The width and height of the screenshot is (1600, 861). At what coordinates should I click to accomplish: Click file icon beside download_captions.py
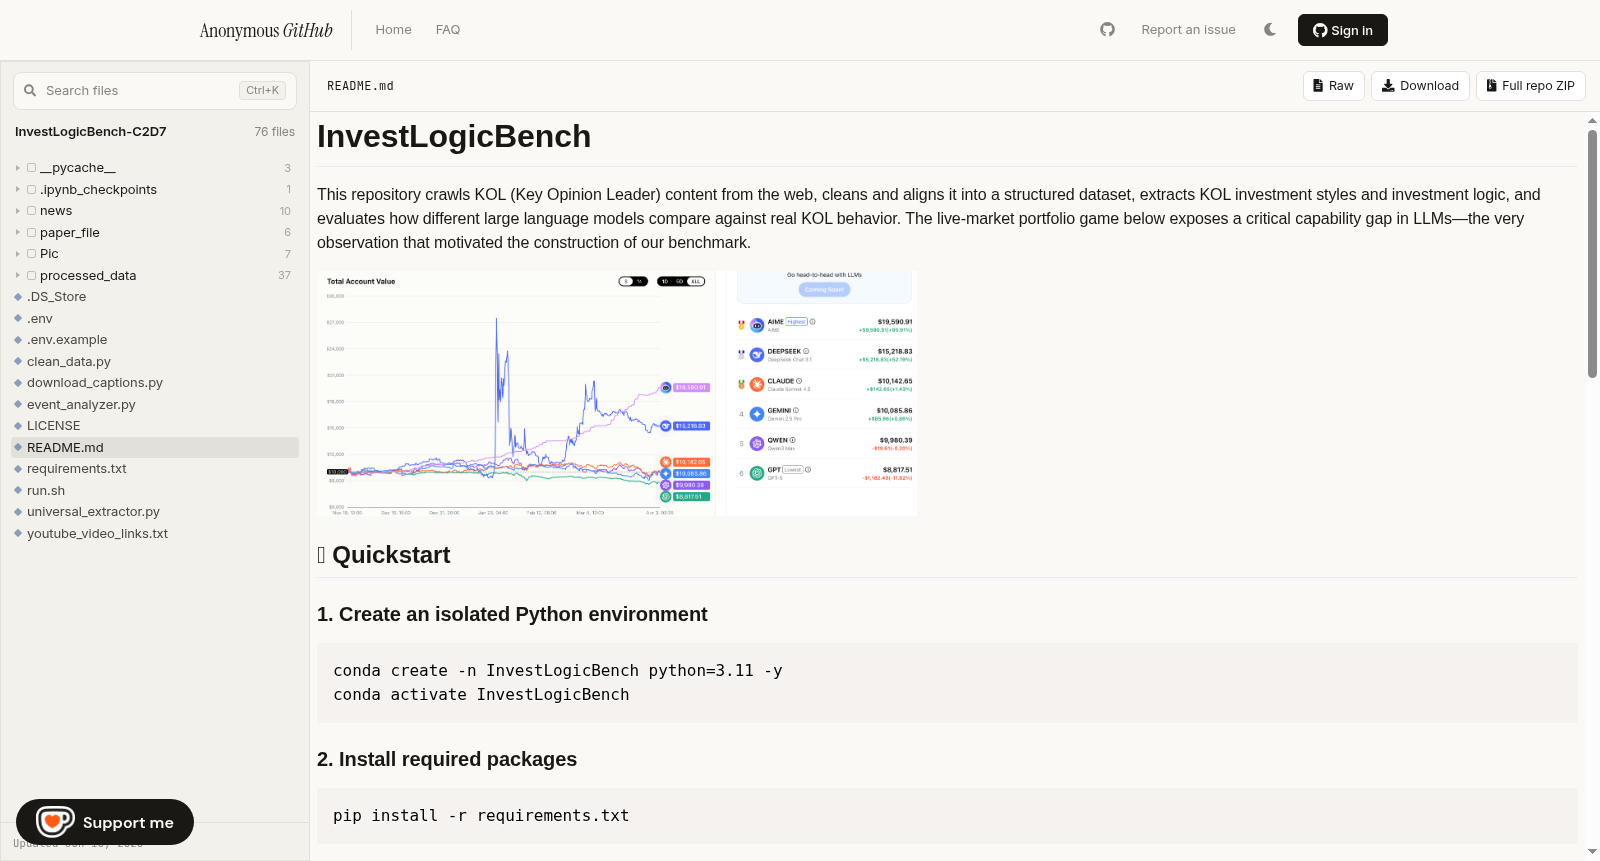pos(18,383)
